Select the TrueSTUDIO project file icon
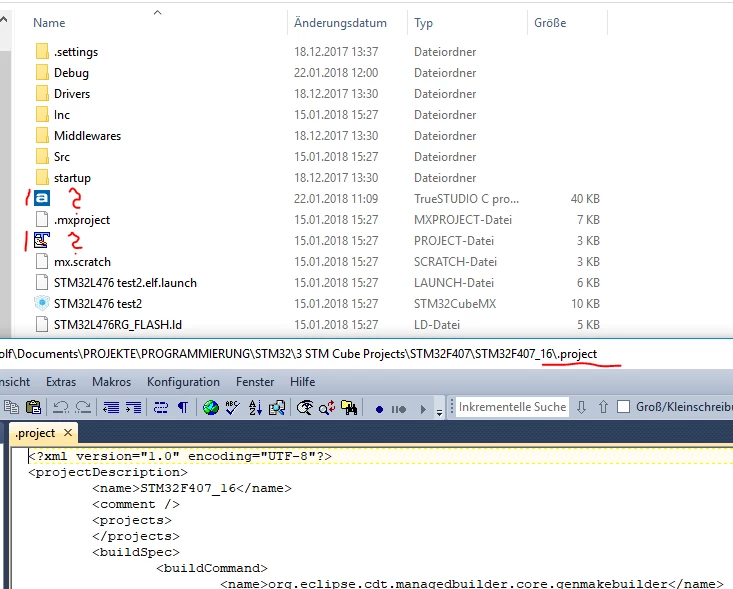 42,198
